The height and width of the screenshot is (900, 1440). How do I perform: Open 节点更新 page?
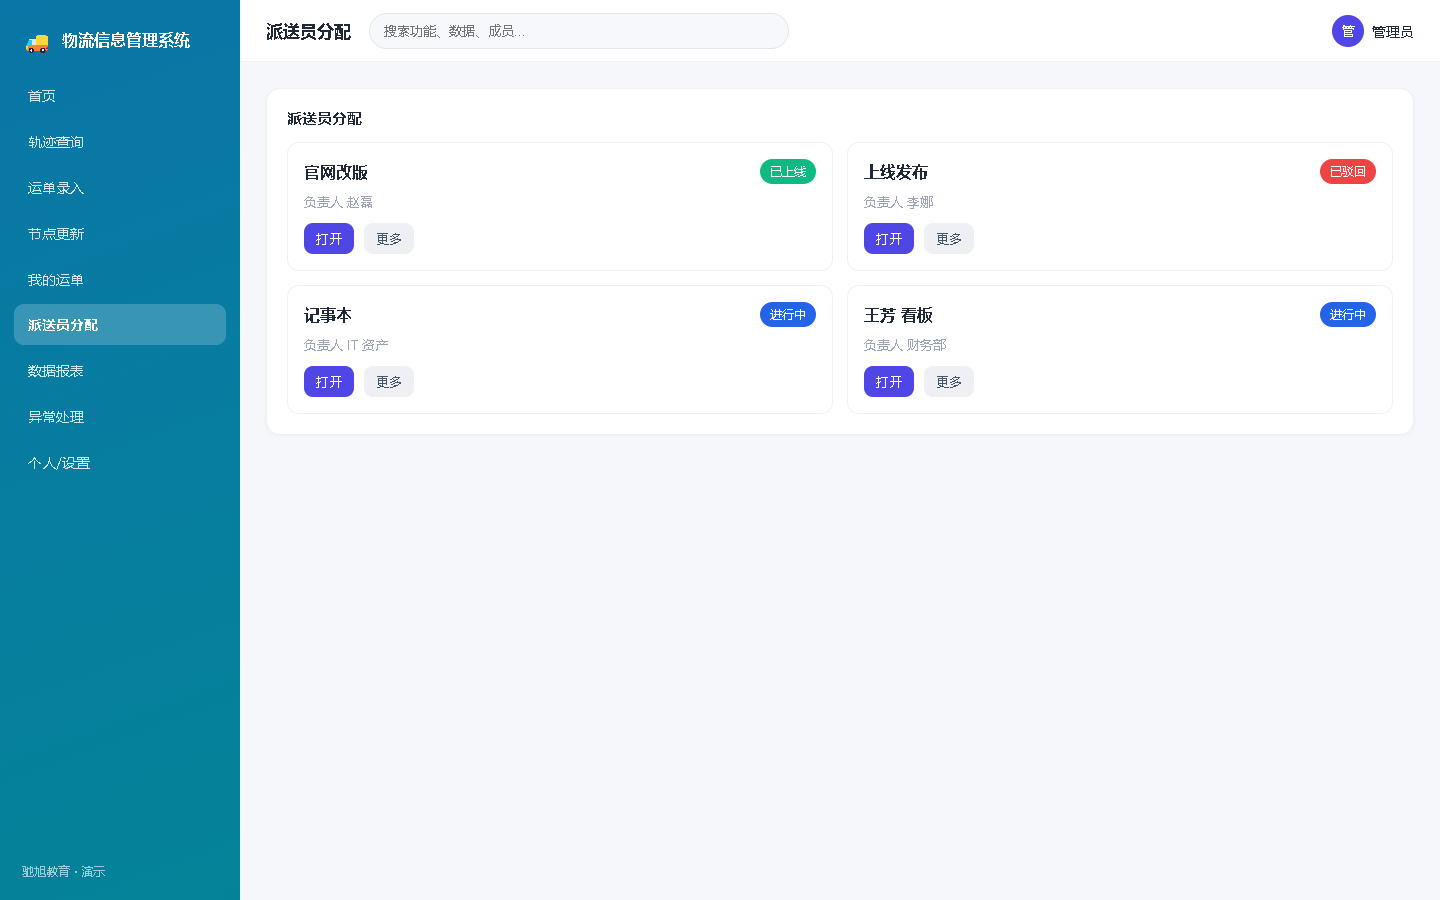pos(120,234)
